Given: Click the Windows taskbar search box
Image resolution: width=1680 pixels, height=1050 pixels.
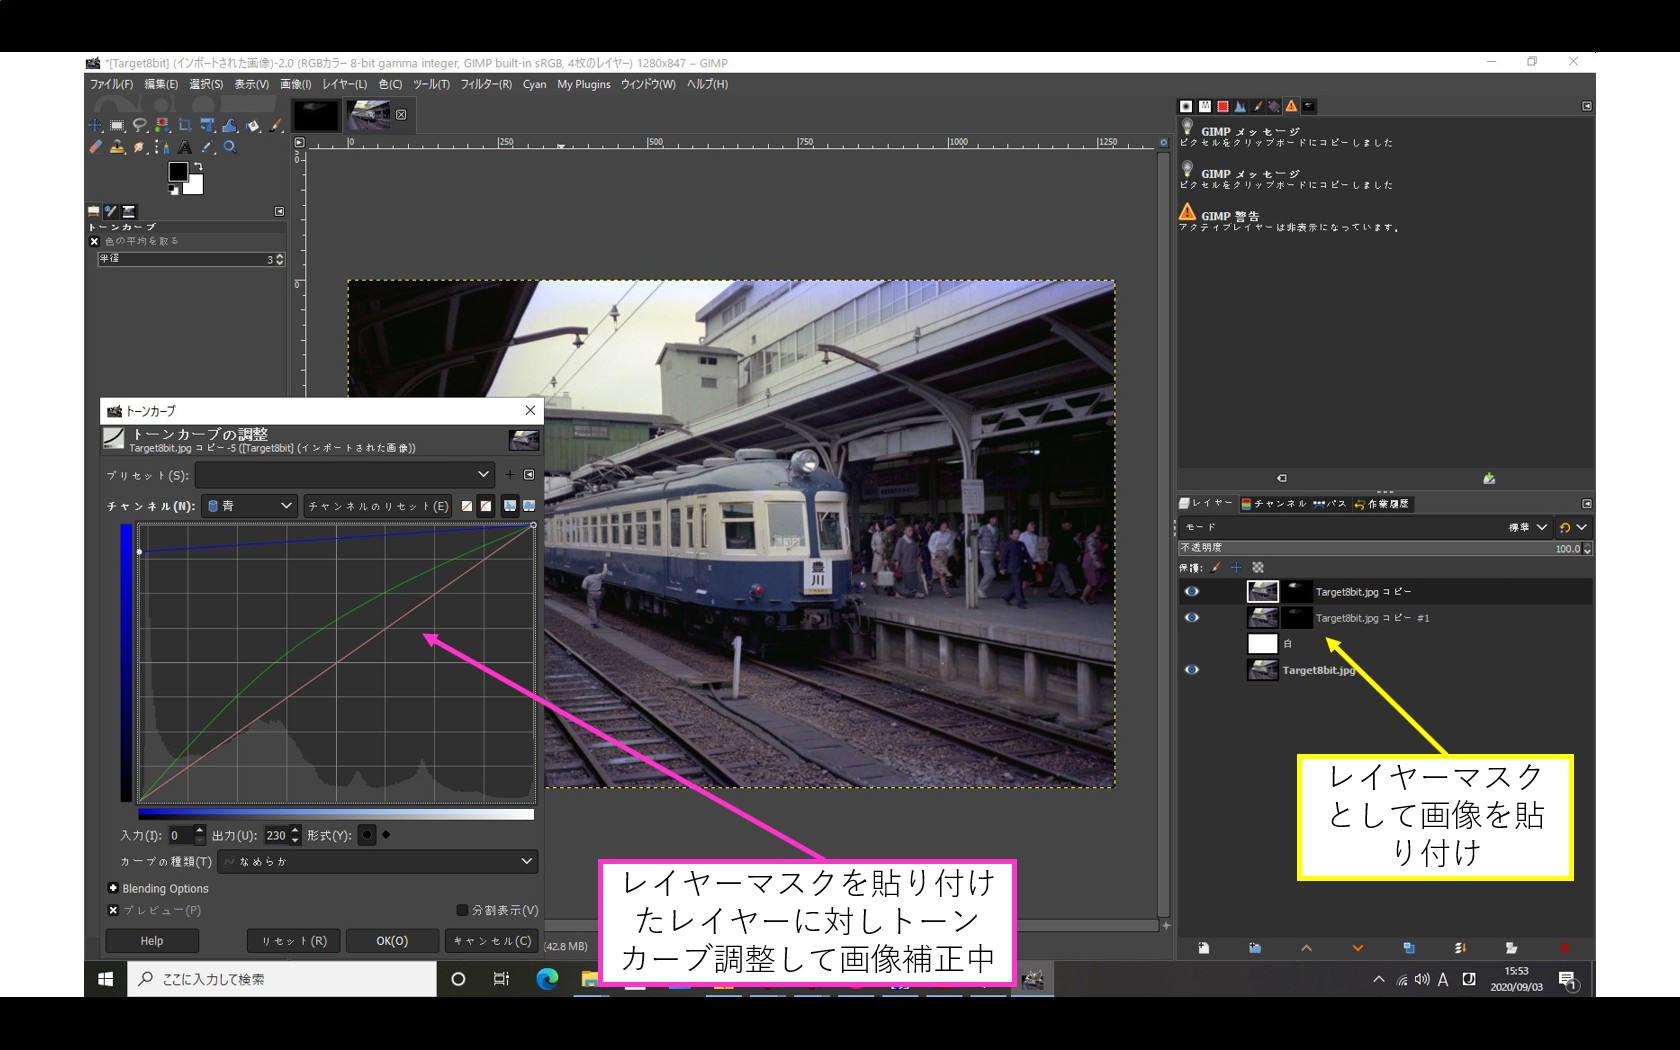Looking at the screenshot, I should point(282,979).
